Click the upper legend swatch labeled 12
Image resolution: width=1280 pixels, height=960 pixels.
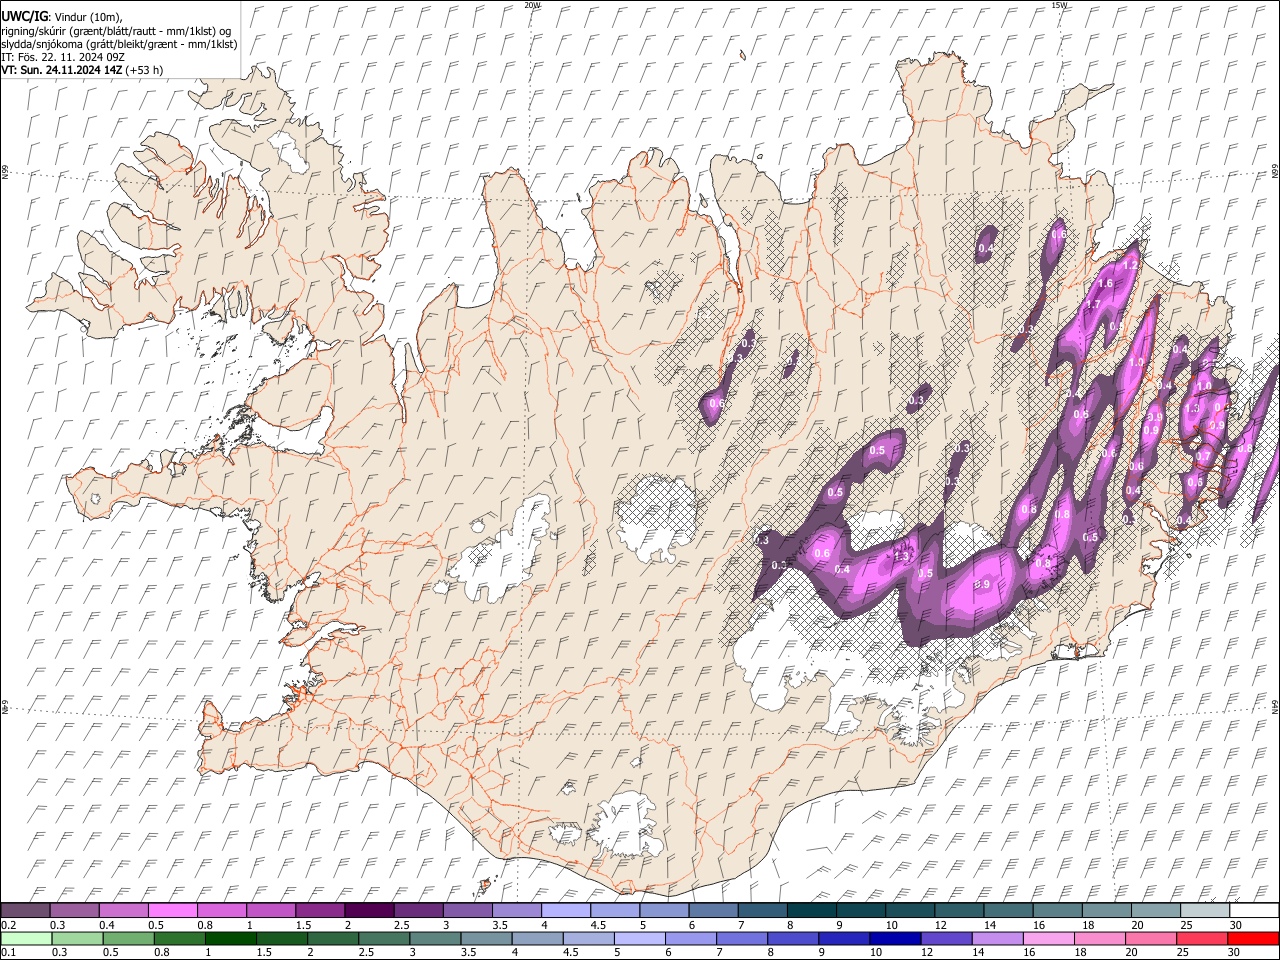(957, 911)
